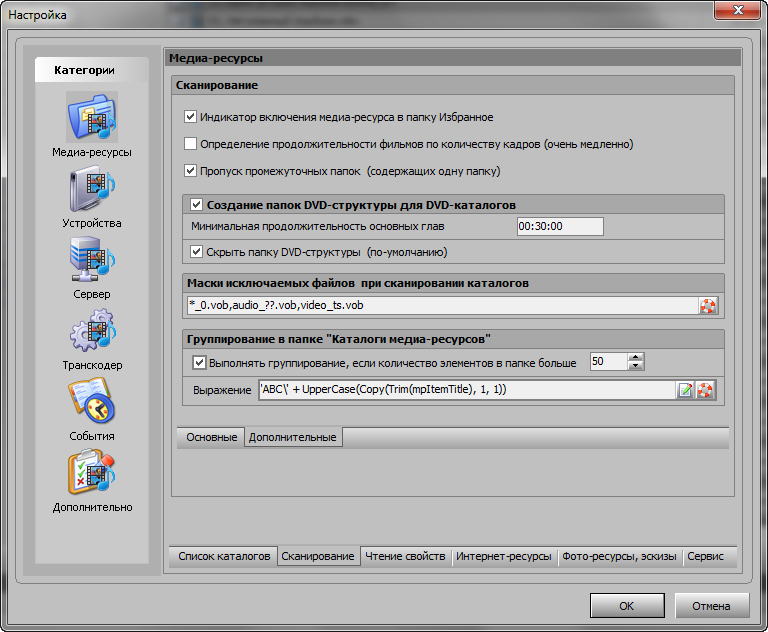Image resolution: width=768 pixels, height=632 pixels.
Task: Open the Список каталогов tab
Action: (x=224, y=556)
